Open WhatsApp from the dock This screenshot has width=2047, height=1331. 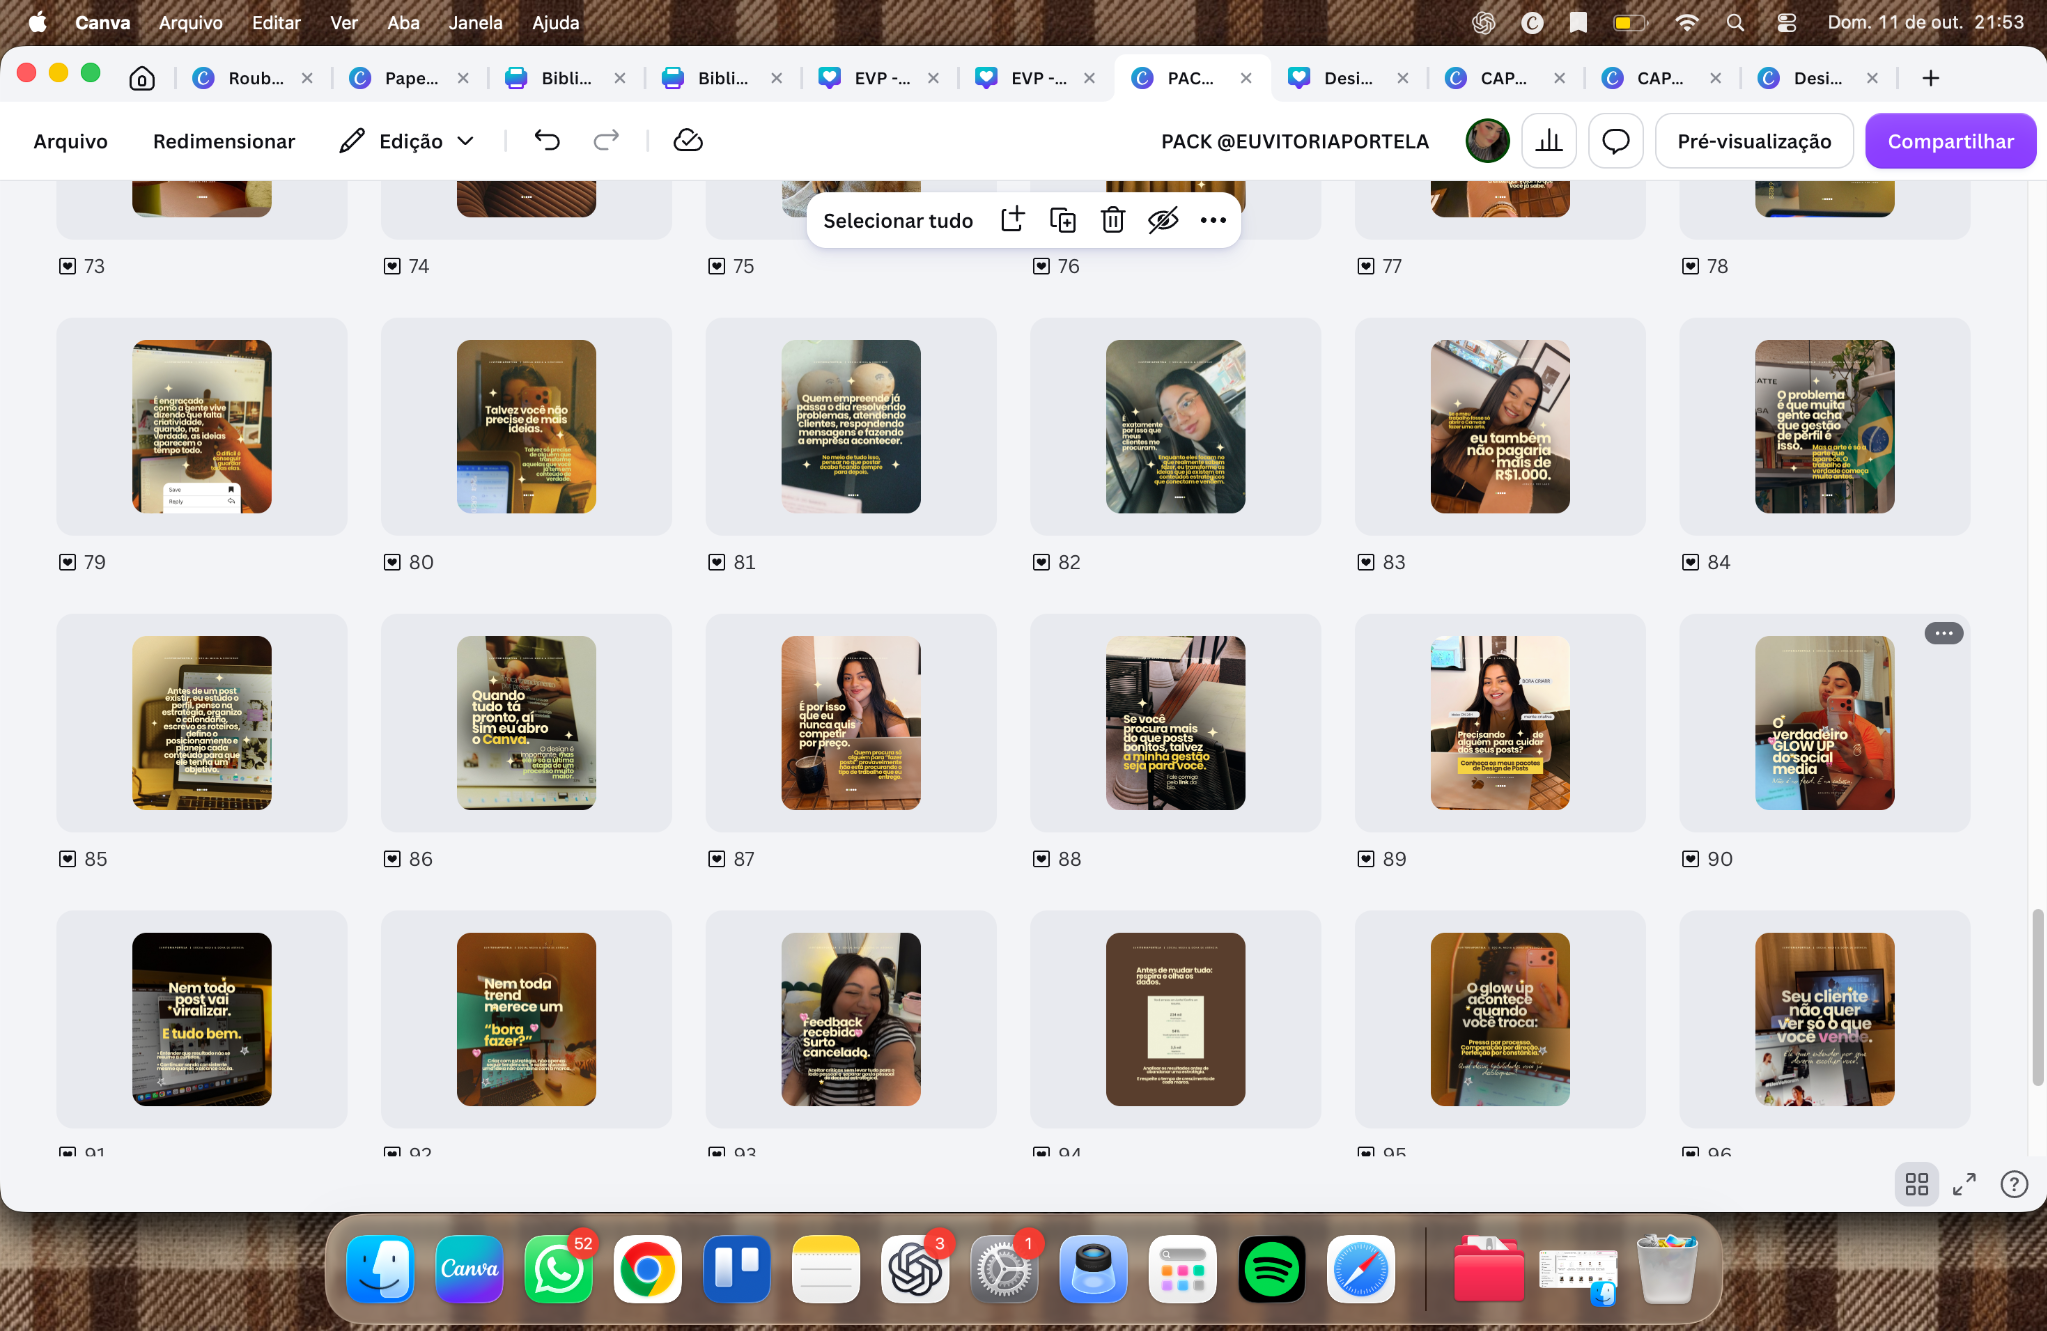(558, 1269)
